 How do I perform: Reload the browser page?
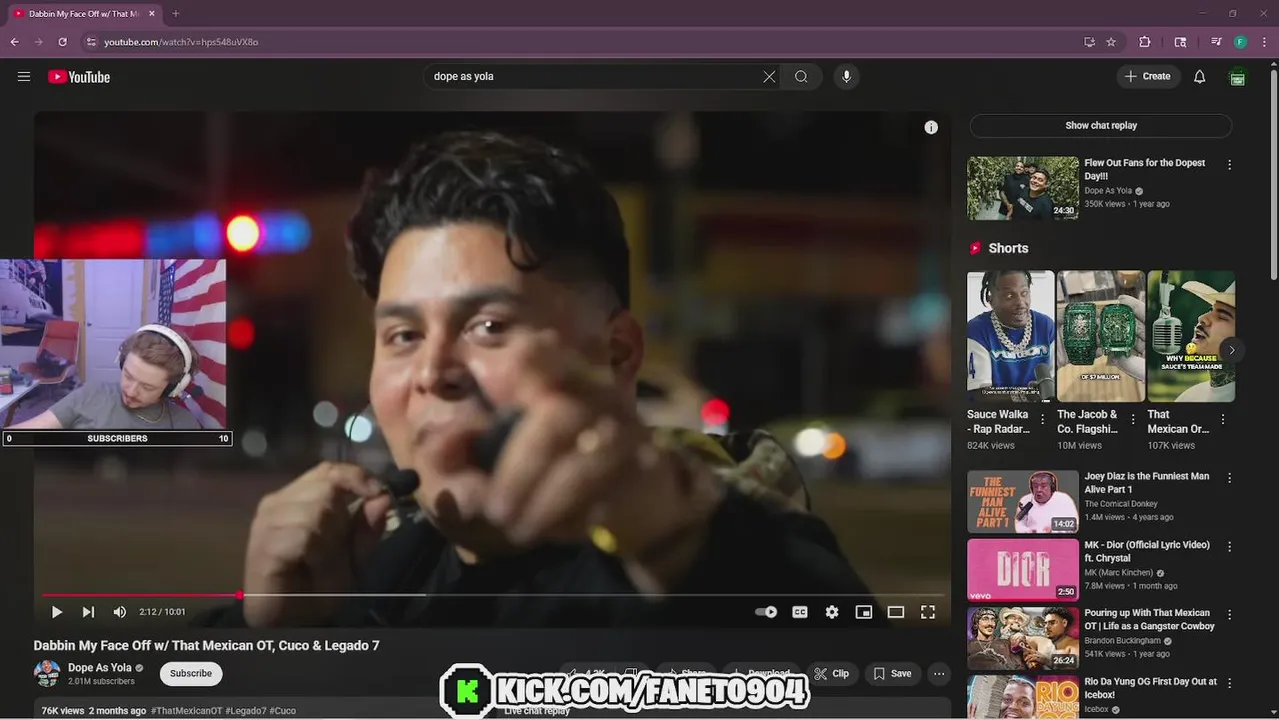(x=62, y=42)
